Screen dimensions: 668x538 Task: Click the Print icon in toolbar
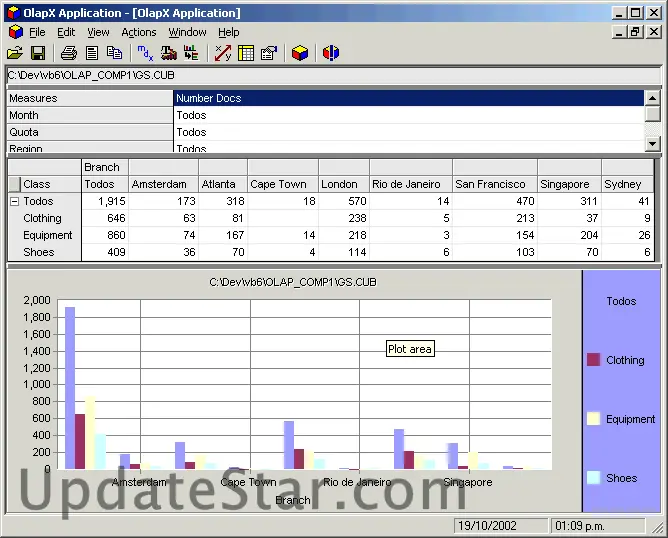point(68,53)
